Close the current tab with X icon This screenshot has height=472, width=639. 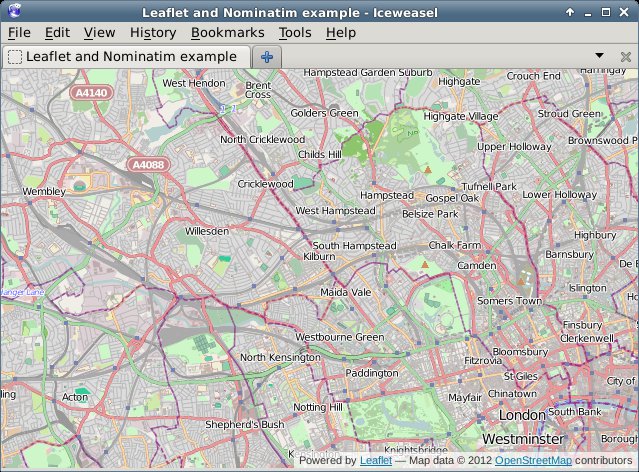pos(625,57)
